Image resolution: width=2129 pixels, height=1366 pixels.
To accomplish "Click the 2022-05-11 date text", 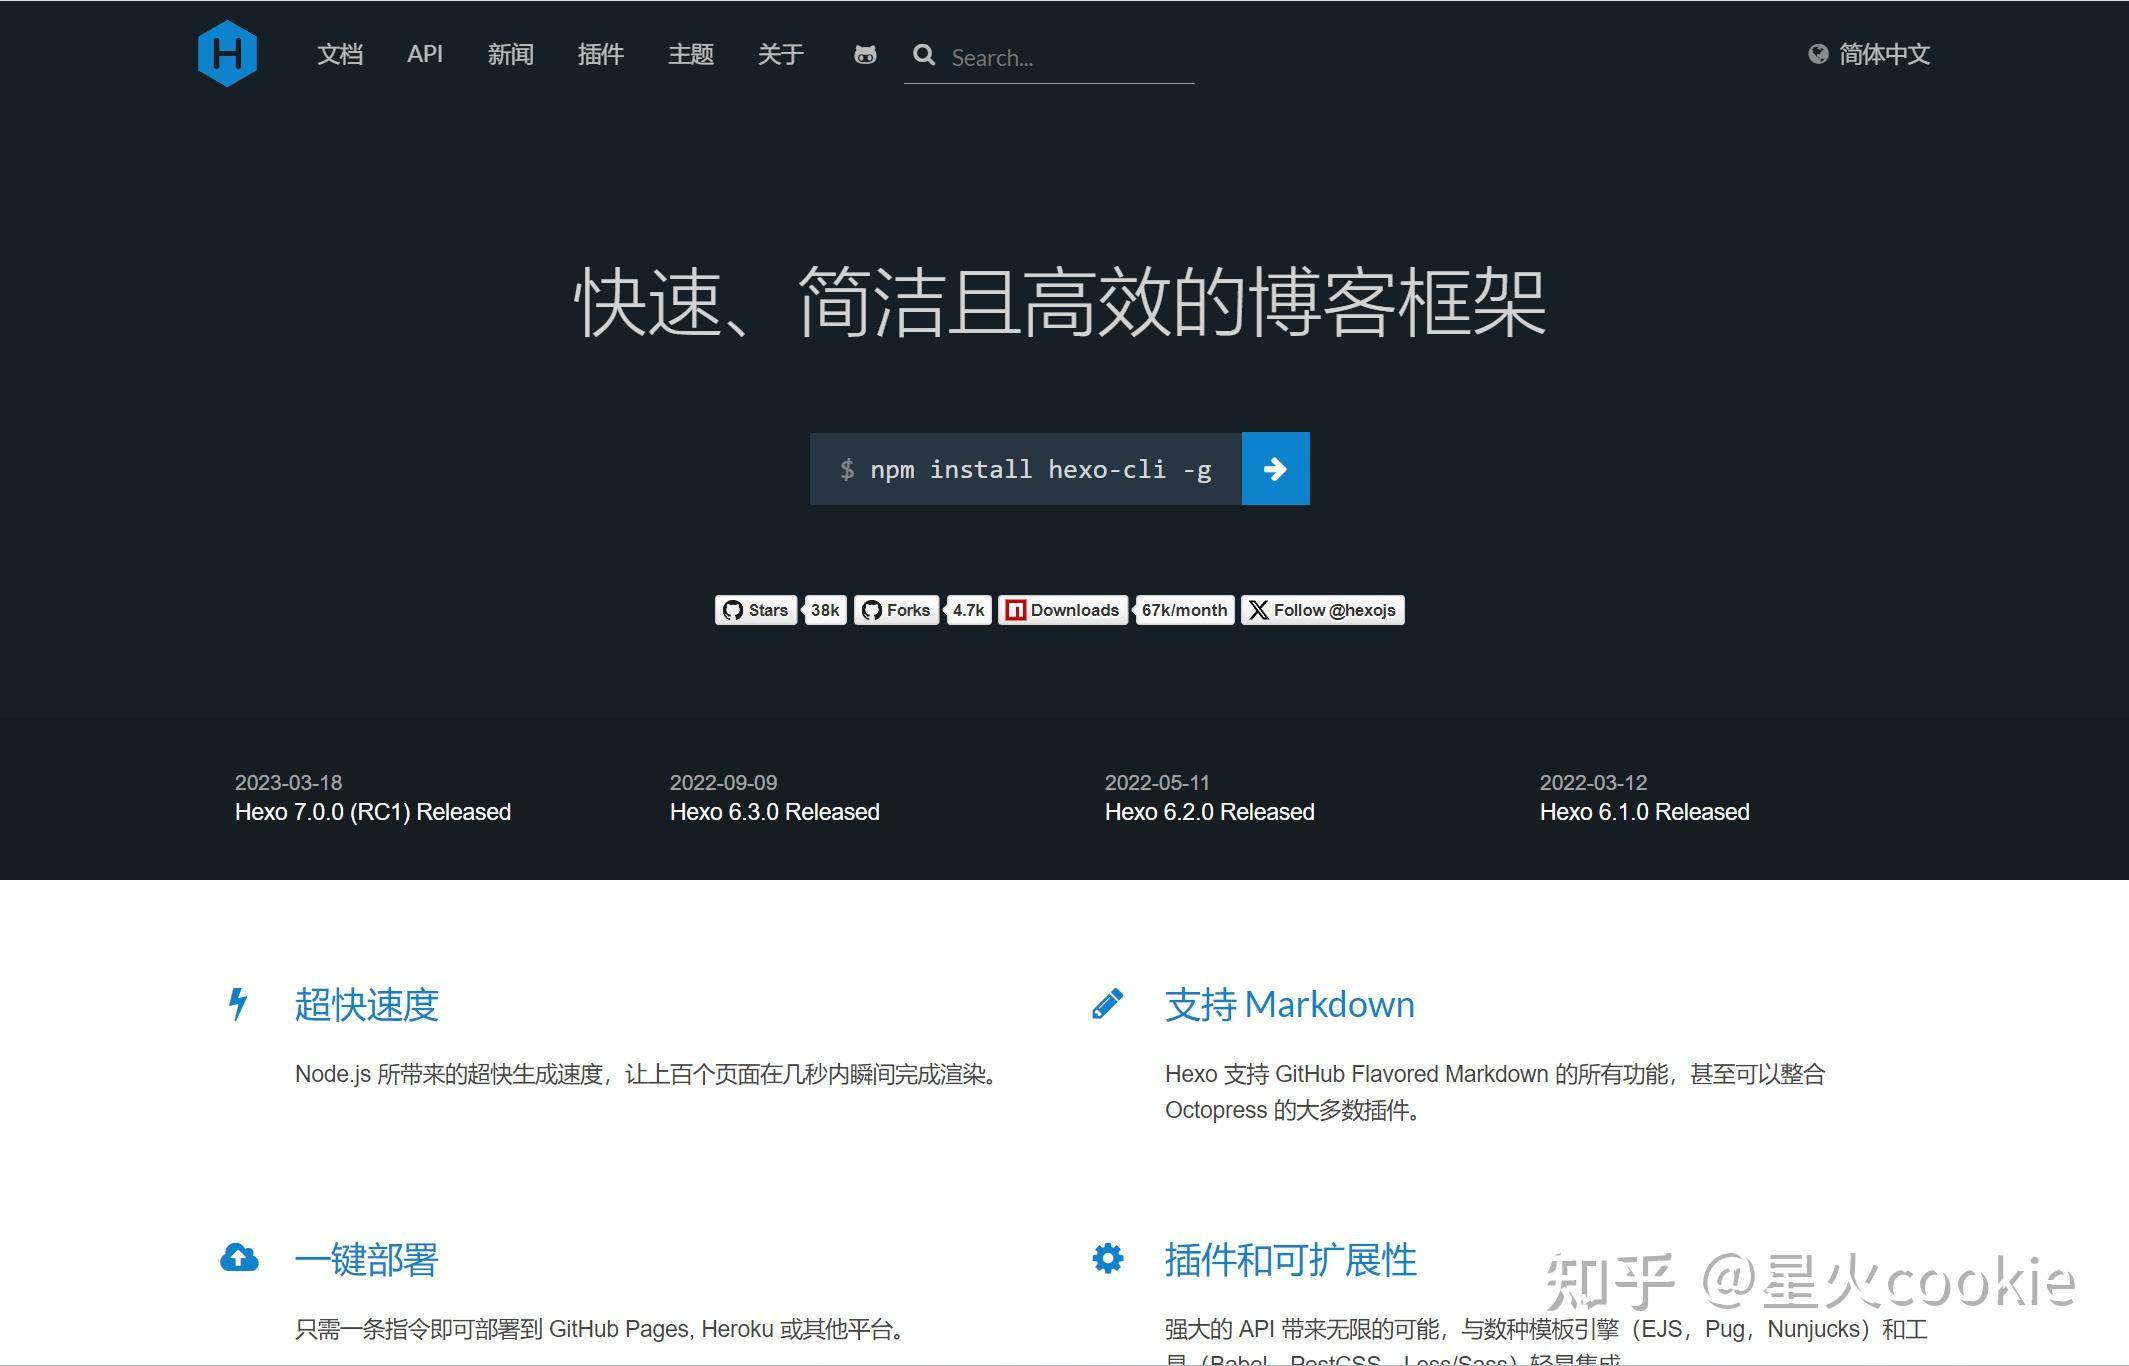I will pyautogui.click(x=1157, y=782).
